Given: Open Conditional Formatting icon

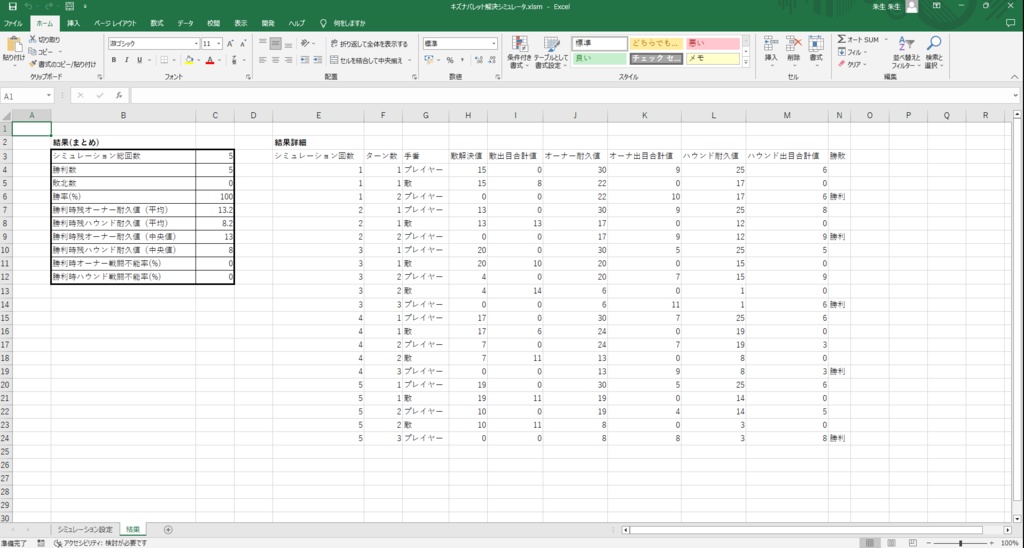Looking at the screenshot, I should click(x=519, y=44).
